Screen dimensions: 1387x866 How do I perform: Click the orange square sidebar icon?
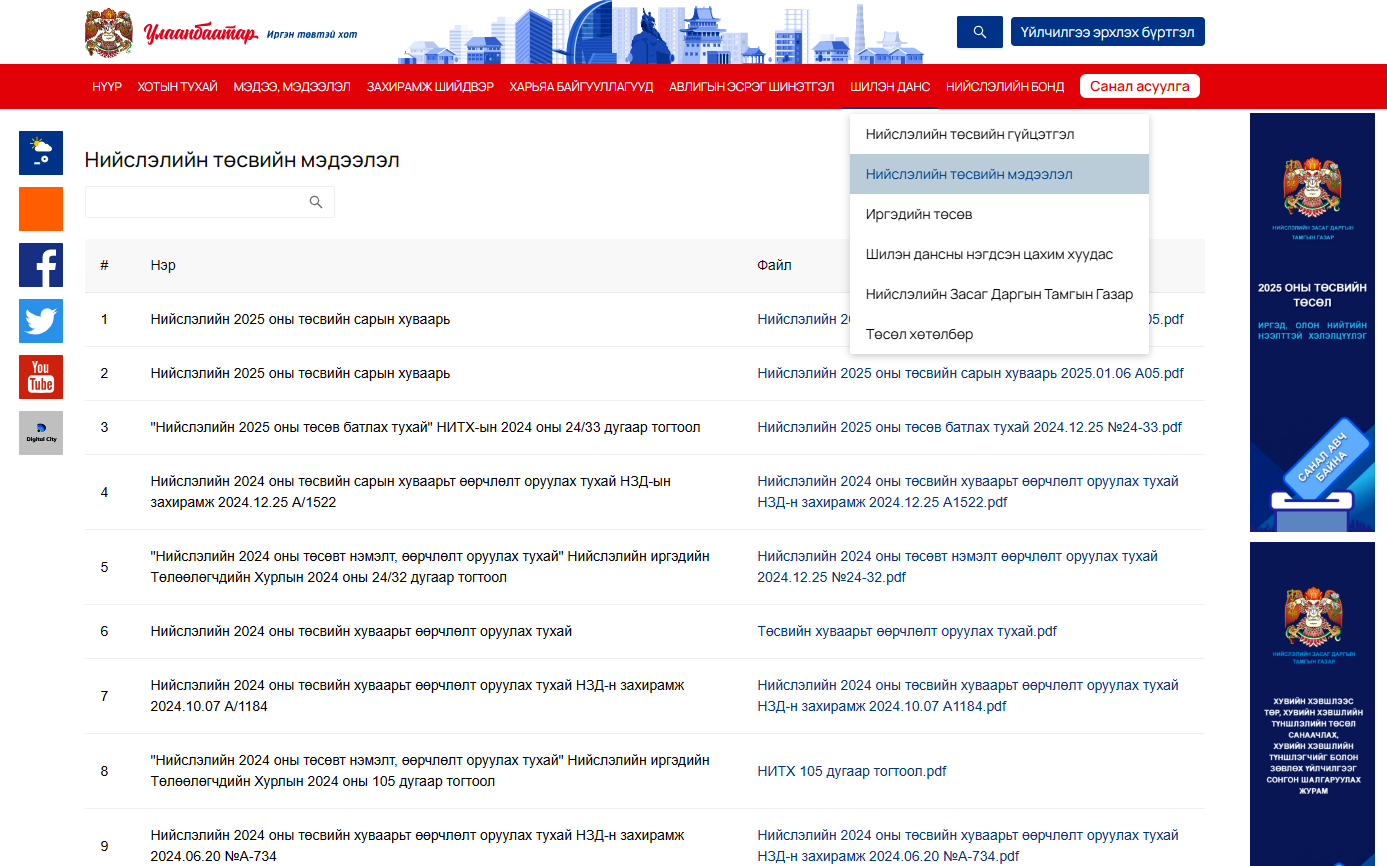(x=41, y=209)
